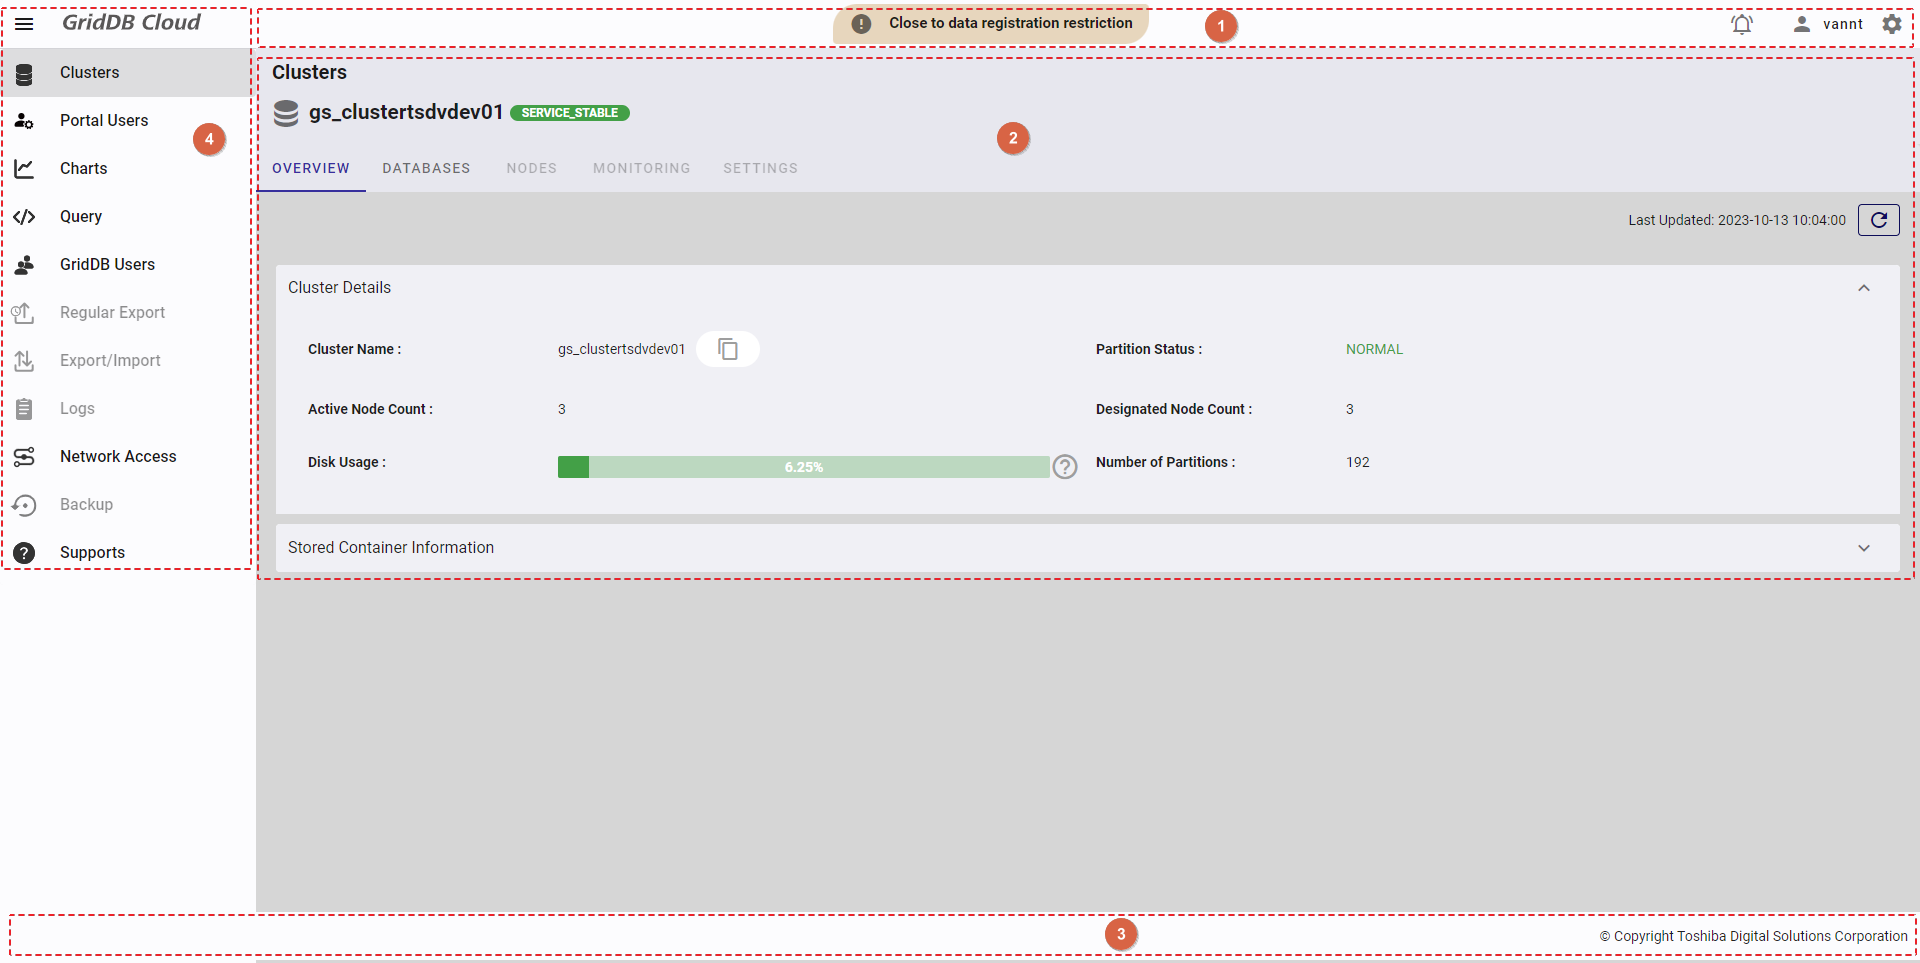Click the Clusters database icon in sidebar
Image resolution: width=1920 pixels, height=963 pixels.
click(24, 73)
